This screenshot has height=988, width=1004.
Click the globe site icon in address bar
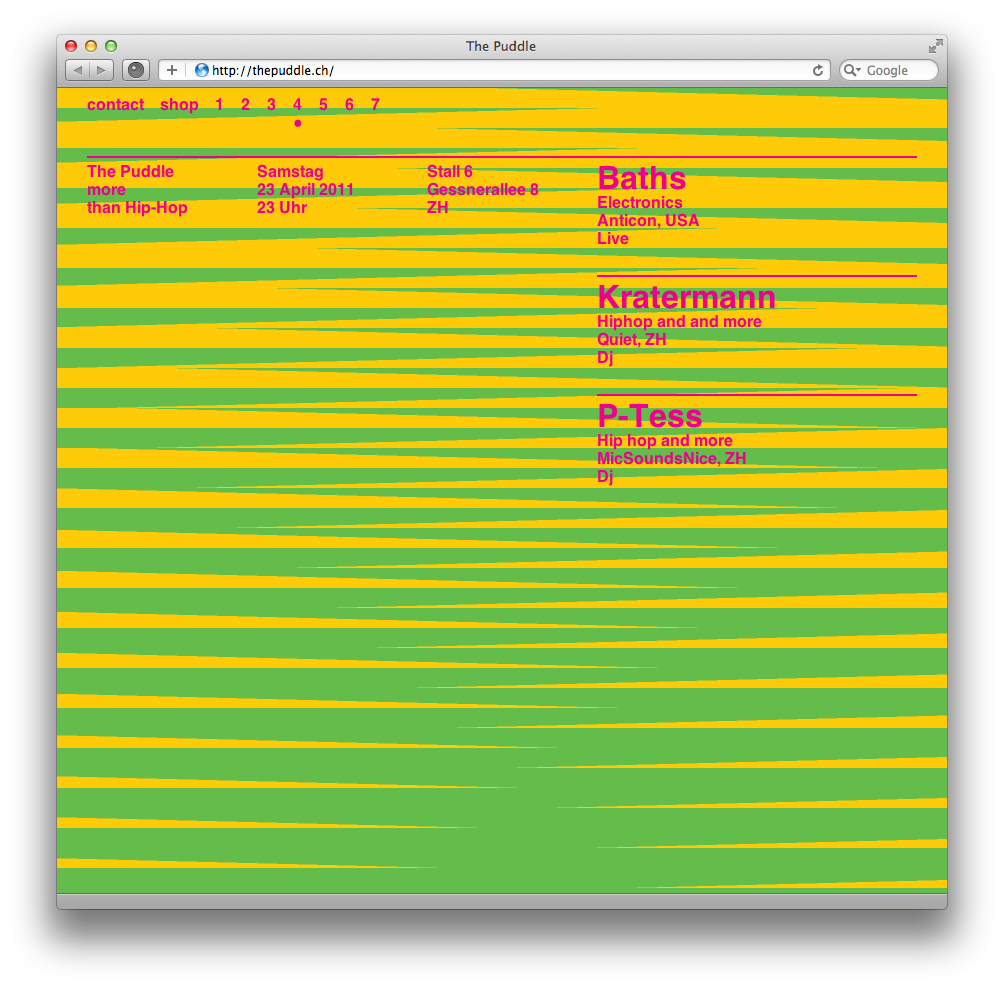pyautogui.click(x=201, y=70)
